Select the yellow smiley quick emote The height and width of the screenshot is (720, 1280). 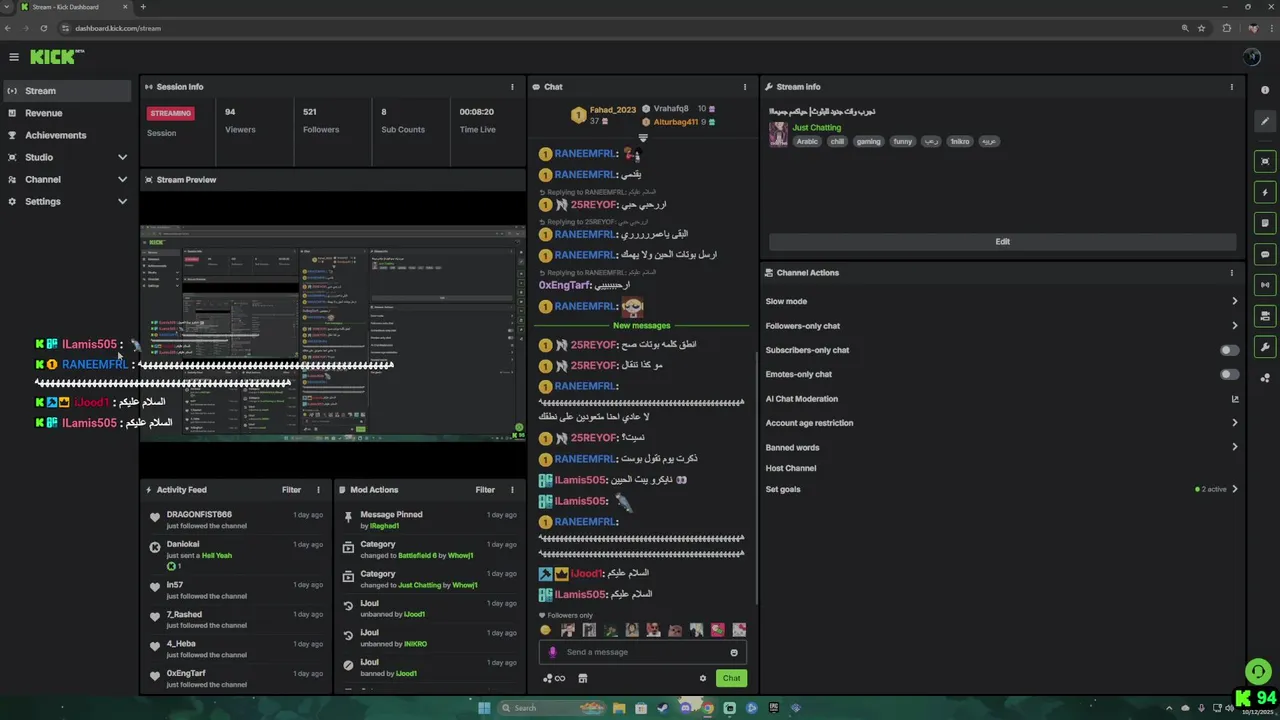click(x=545, y=630)
